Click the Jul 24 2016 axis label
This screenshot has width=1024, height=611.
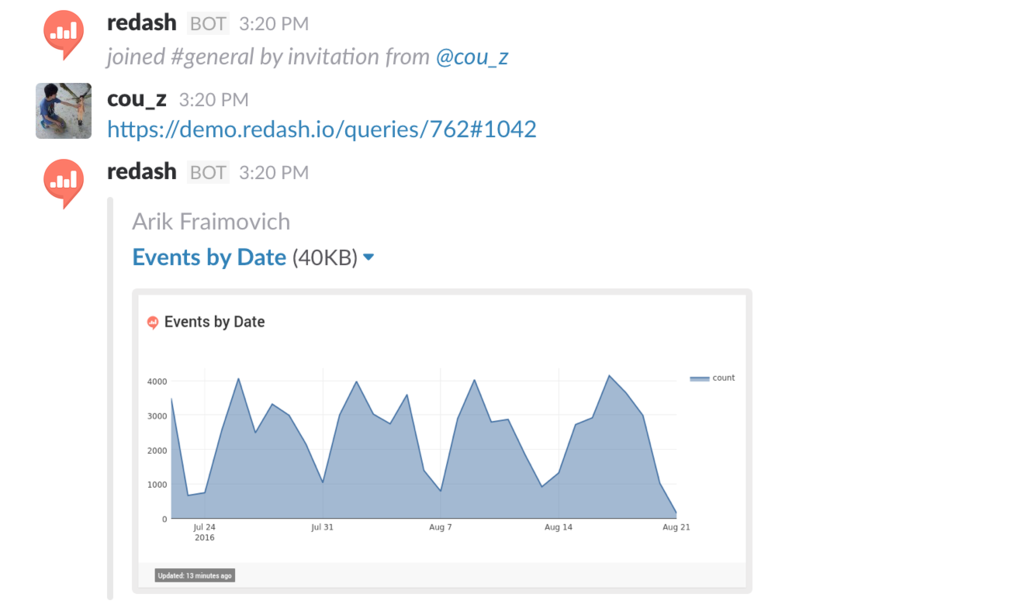pyautogui.click(x=204, y=532)
